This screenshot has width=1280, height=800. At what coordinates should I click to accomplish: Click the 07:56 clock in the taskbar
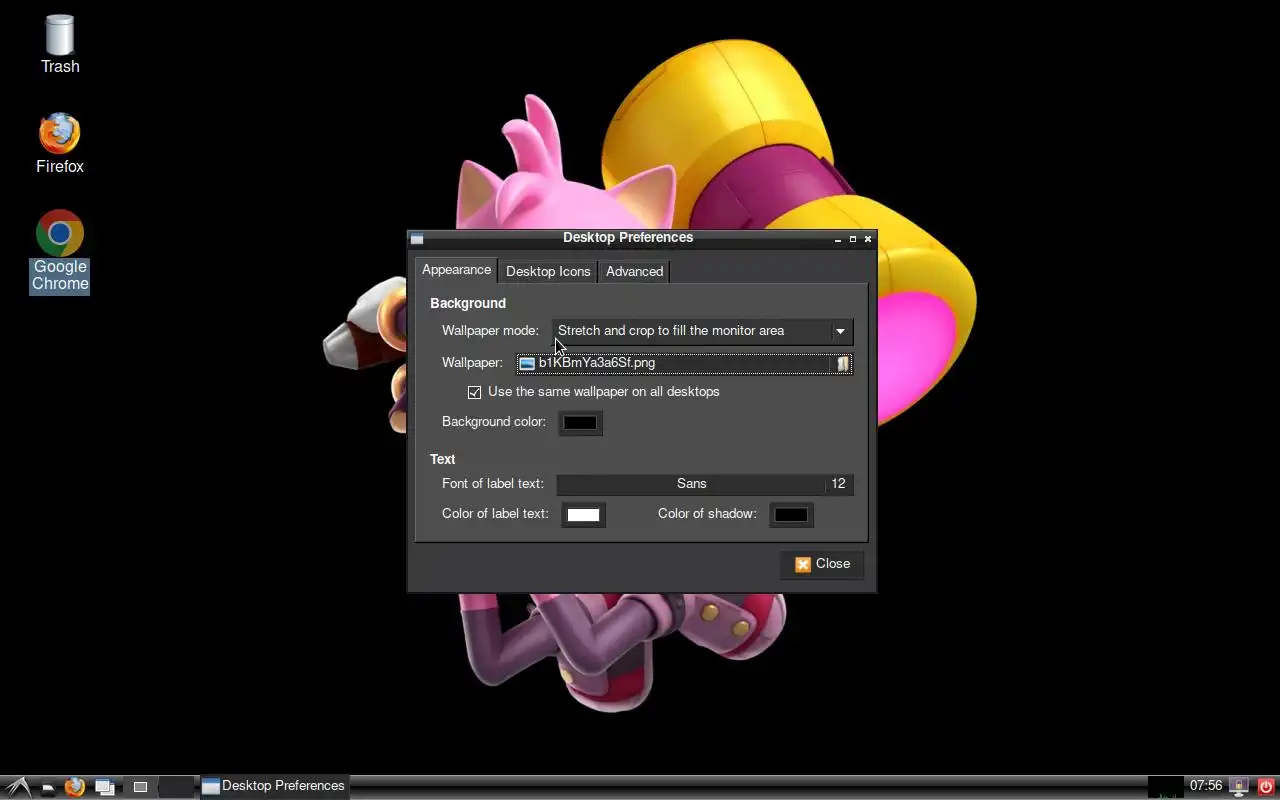1206,786
